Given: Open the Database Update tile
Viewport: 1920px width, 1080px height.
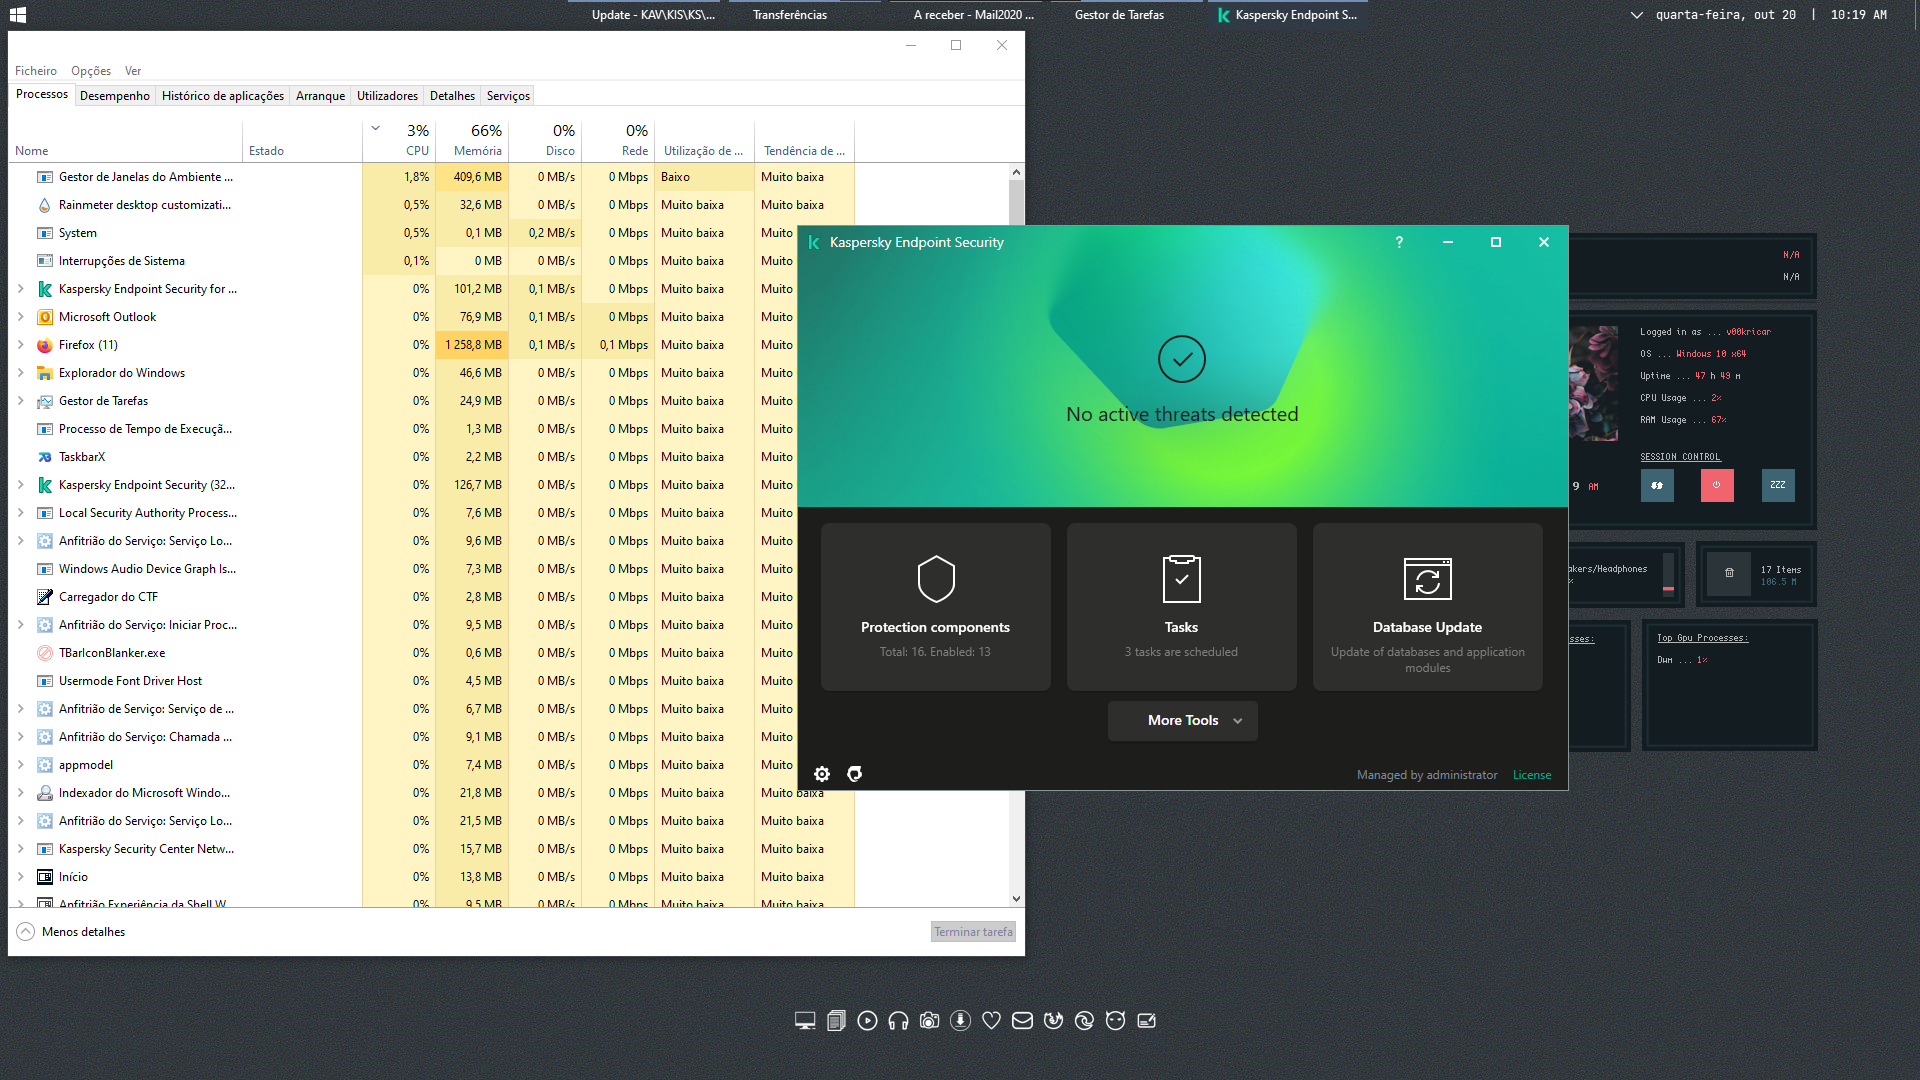Looking at the screenshot, I should pos(1427,606).
